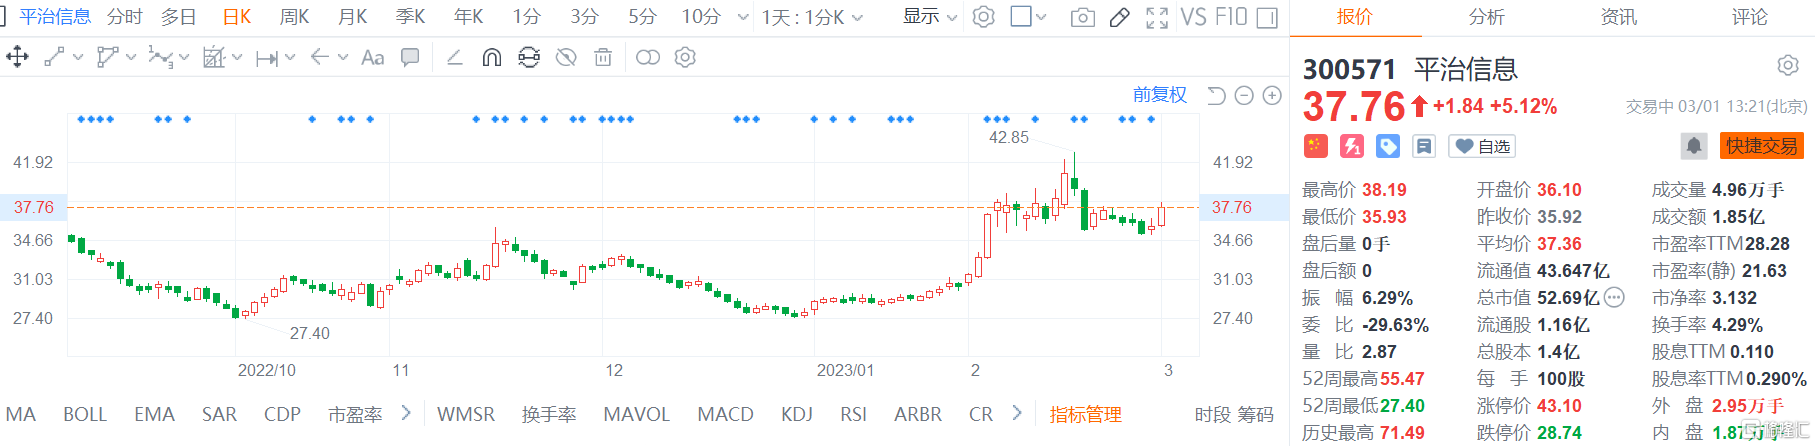
Task: Toggle hide drawings eye icon
Action: (x=566, y=58)
